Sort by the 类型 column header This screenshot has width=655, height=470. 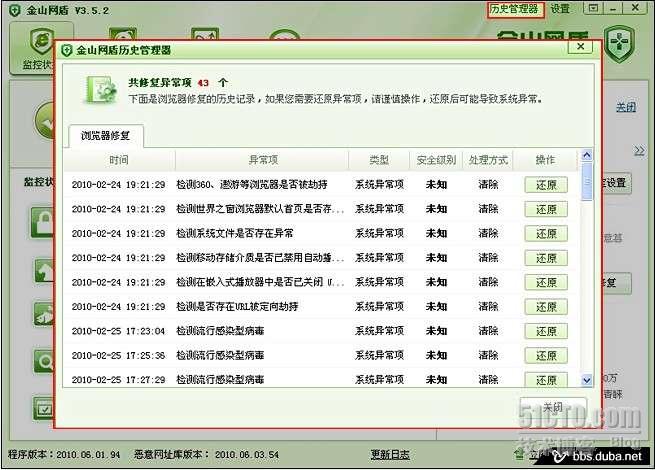379,160
